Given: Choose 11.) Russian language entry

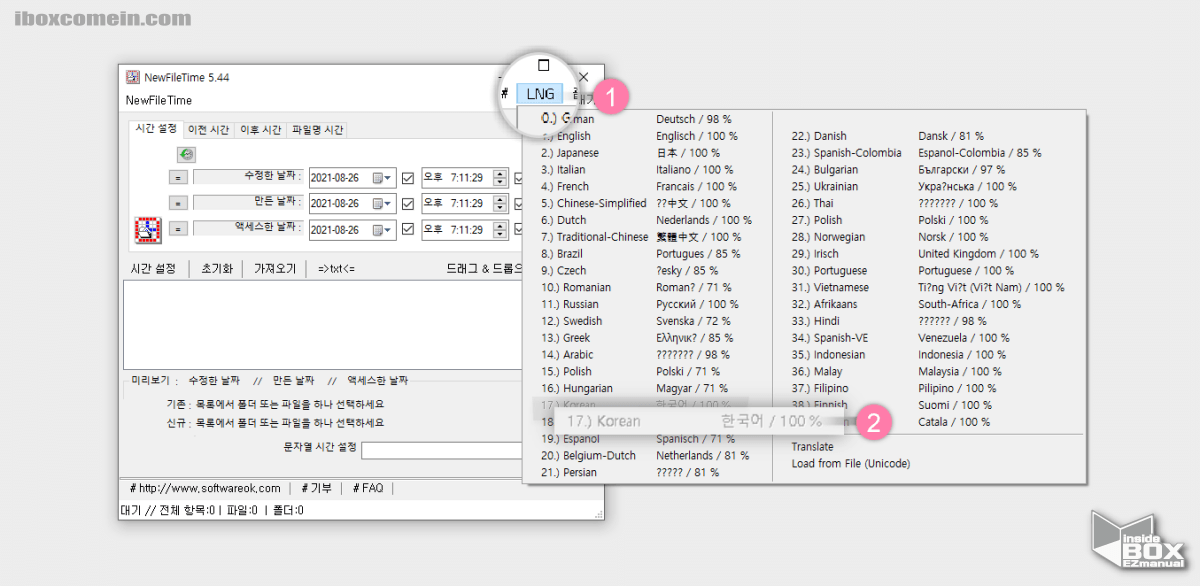Looking at the screenshot, I should [647, 304].
